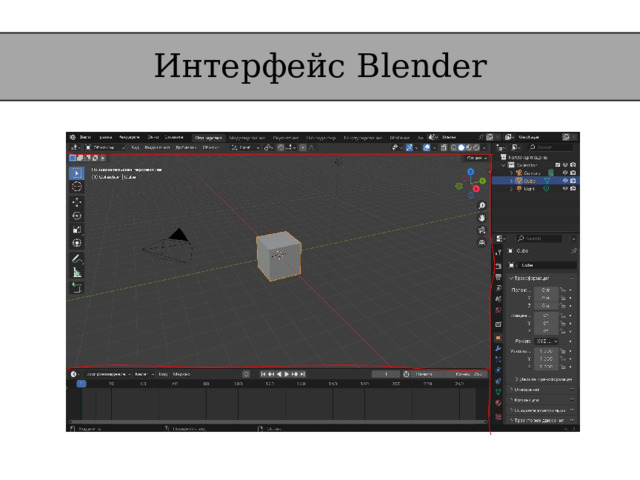
Task: Click the red X axis gizmo ball
Action: coord(476,189)
